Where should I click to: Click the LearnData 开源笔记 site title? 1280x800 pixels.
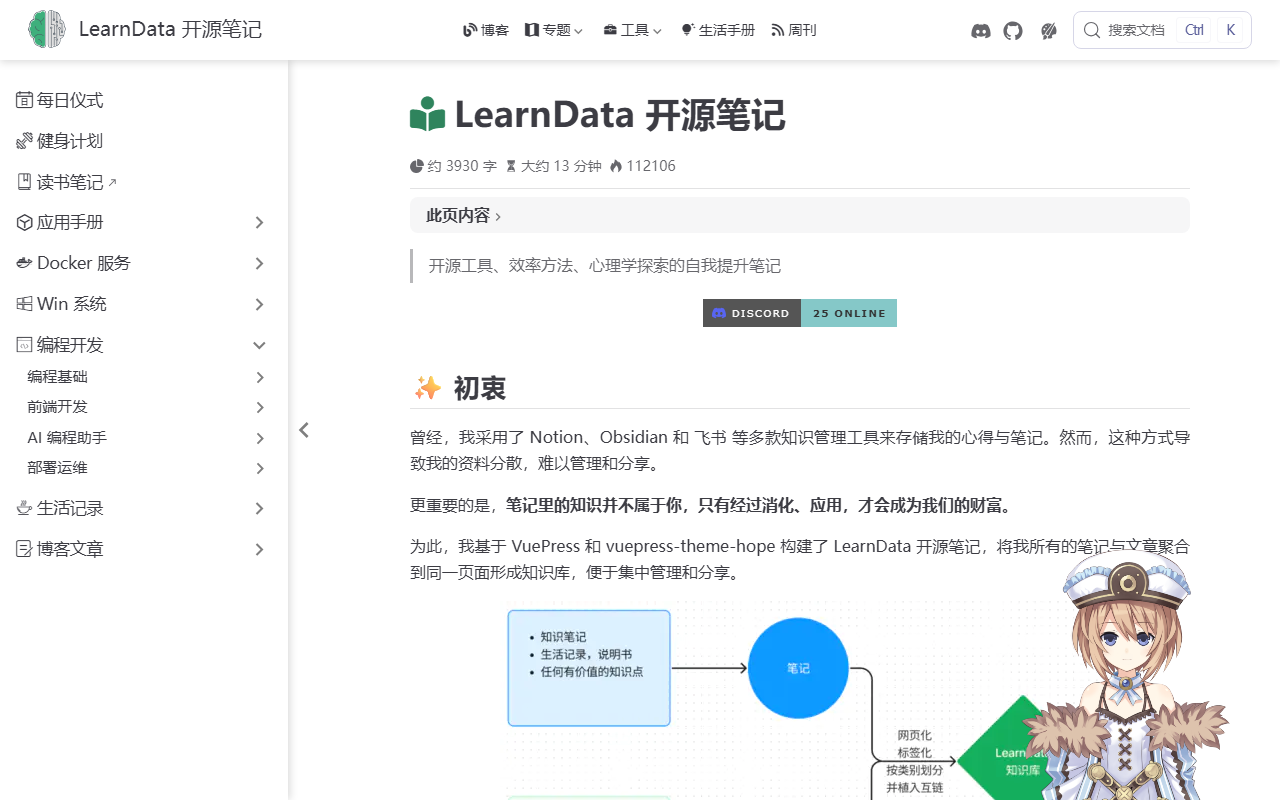click(170, 30)
